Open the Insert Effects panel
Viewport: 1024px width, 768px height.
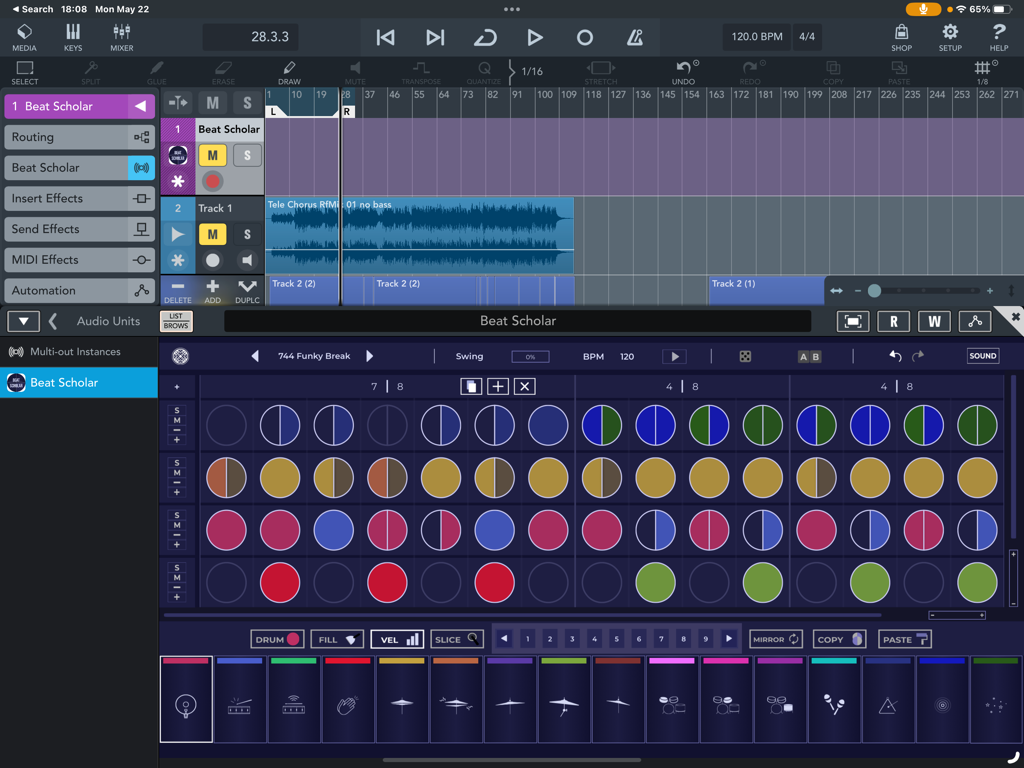[79, 198]
